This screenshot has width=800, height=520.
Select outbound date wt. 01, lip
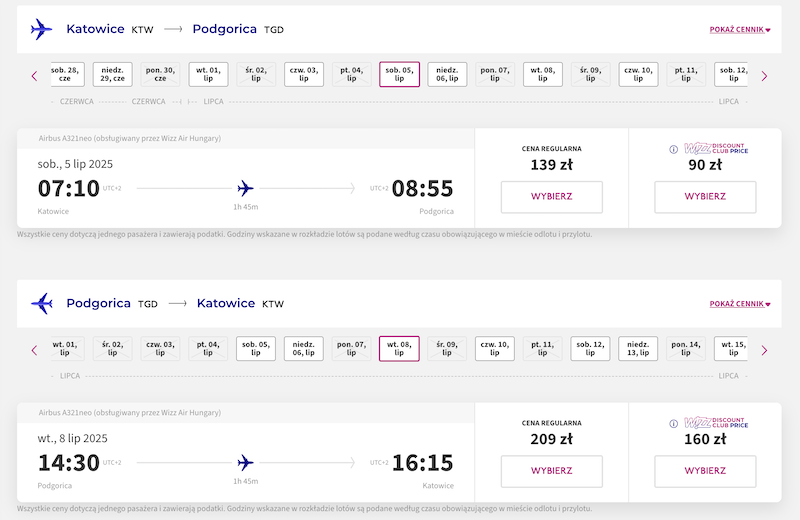tap(208, 75)
